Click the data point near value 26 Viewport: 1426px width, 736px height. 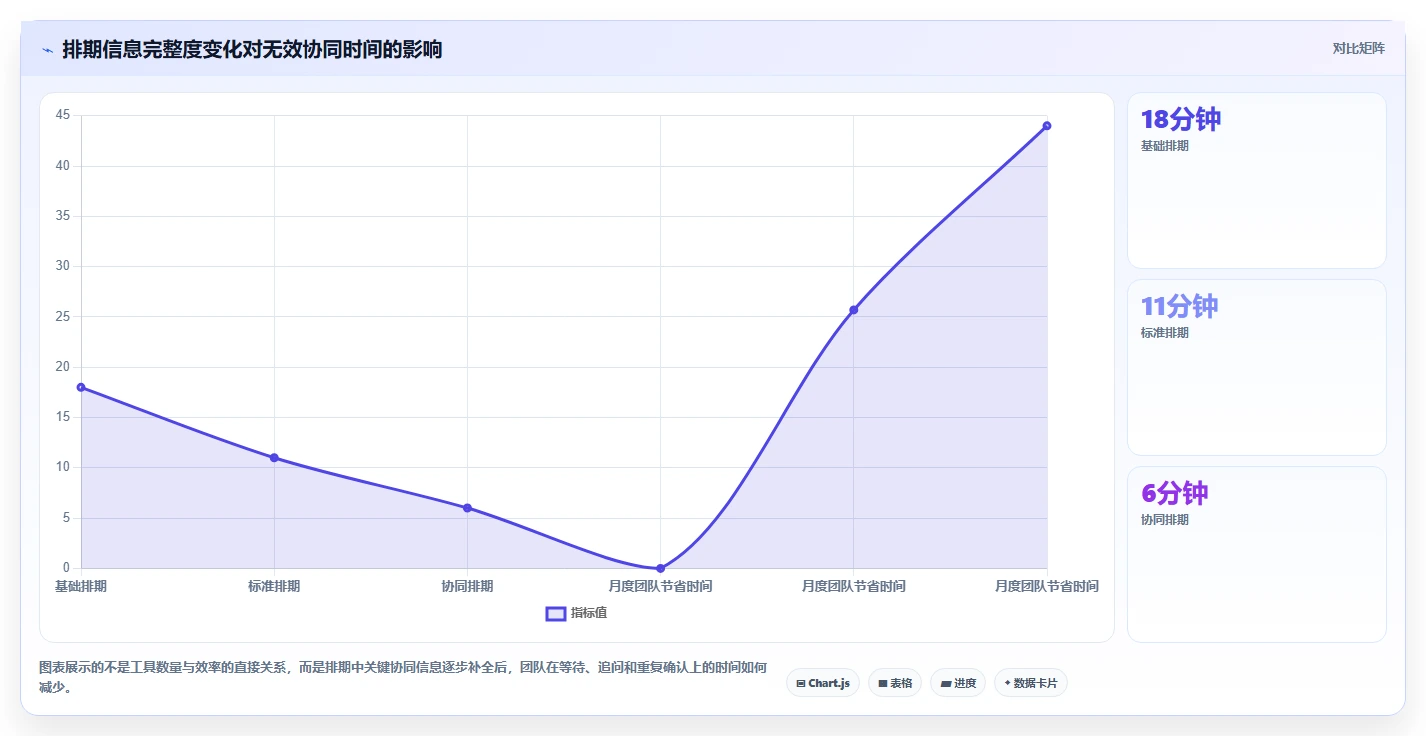click(x=853, y=310)
